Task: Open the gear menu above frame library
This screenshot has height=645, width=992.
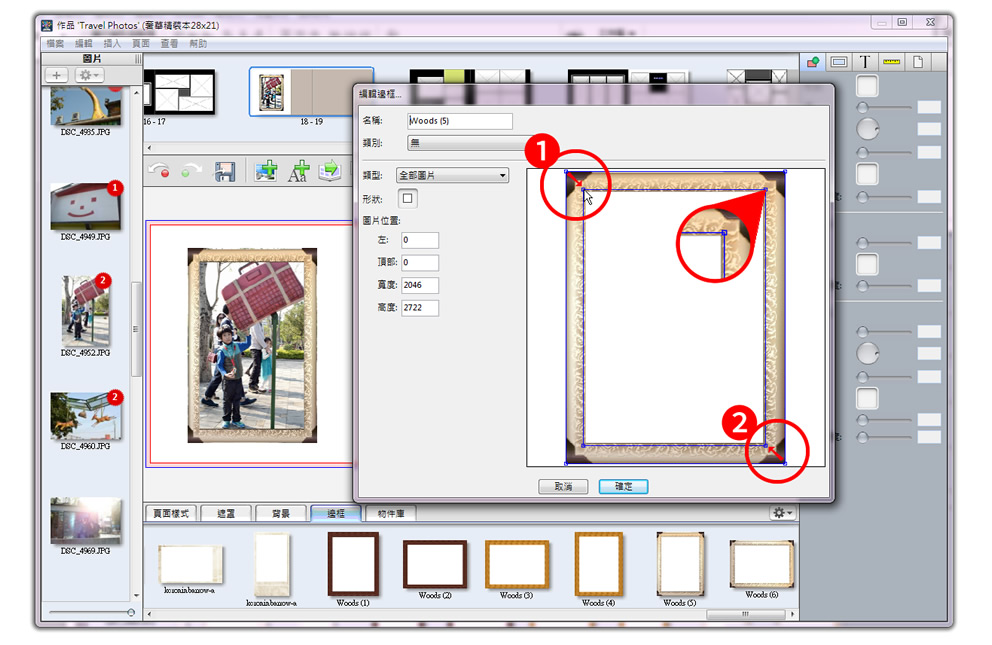Action: (x=782, y=513)
